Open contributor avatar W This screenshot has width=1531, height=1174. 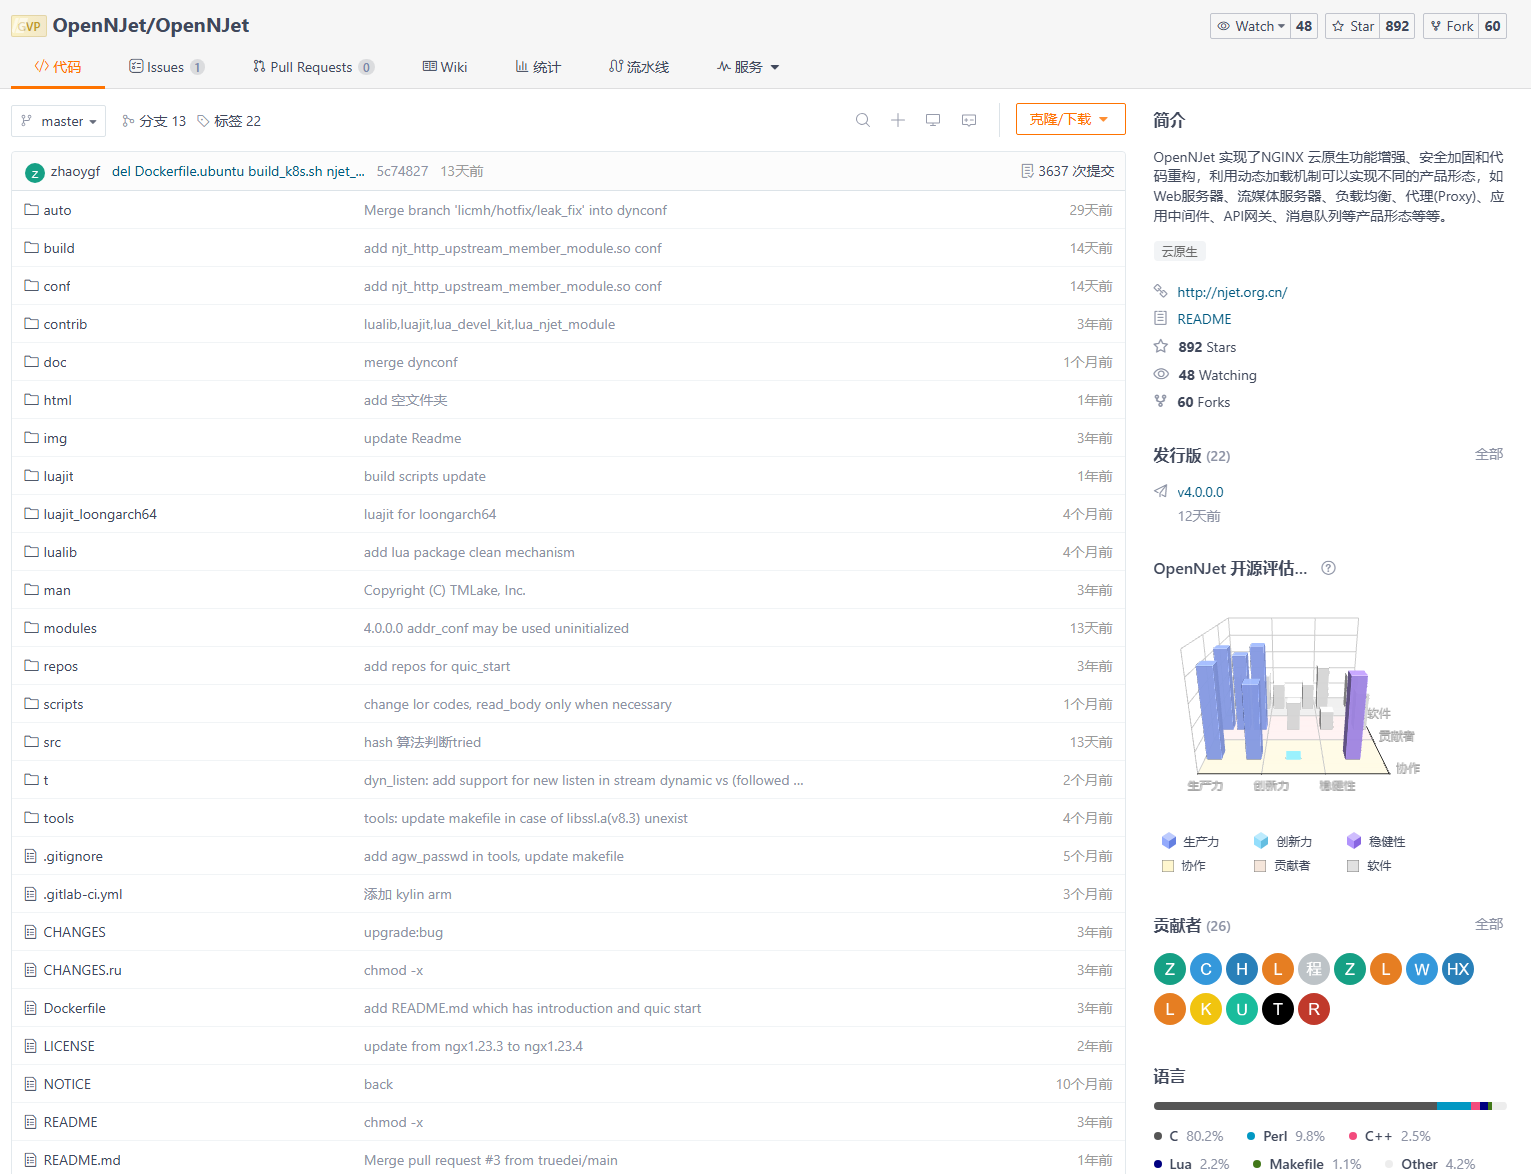pos(1422,969)
